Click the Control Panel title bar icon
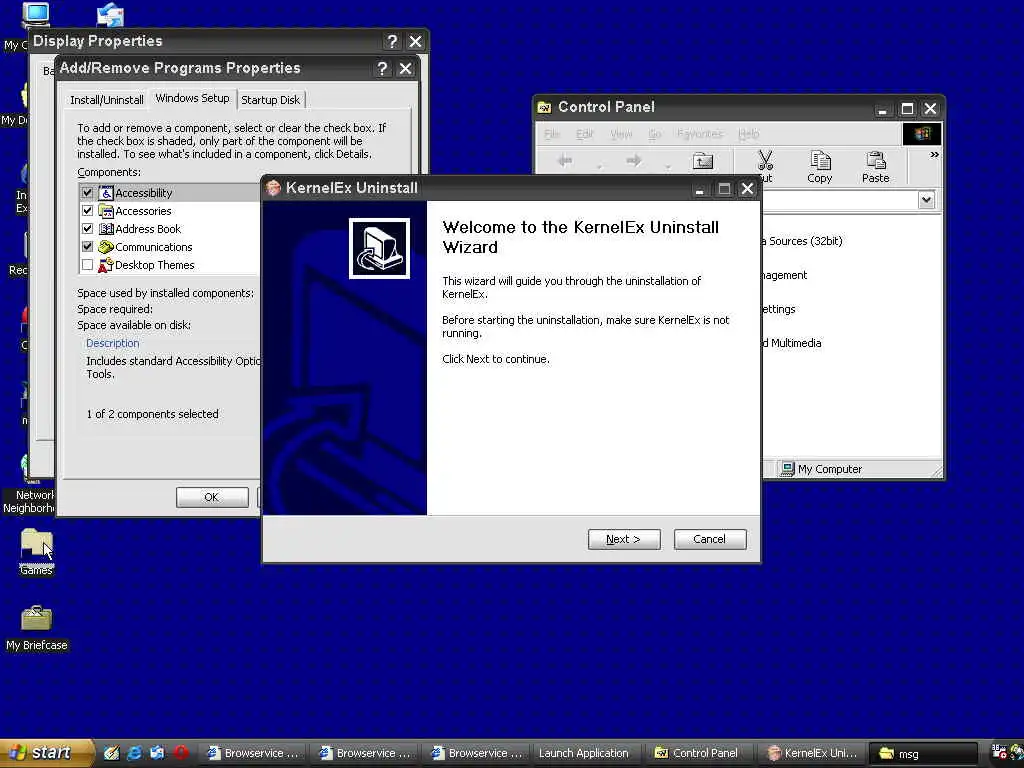This screenshot has height=768, width=1024. tap(544, 108)
